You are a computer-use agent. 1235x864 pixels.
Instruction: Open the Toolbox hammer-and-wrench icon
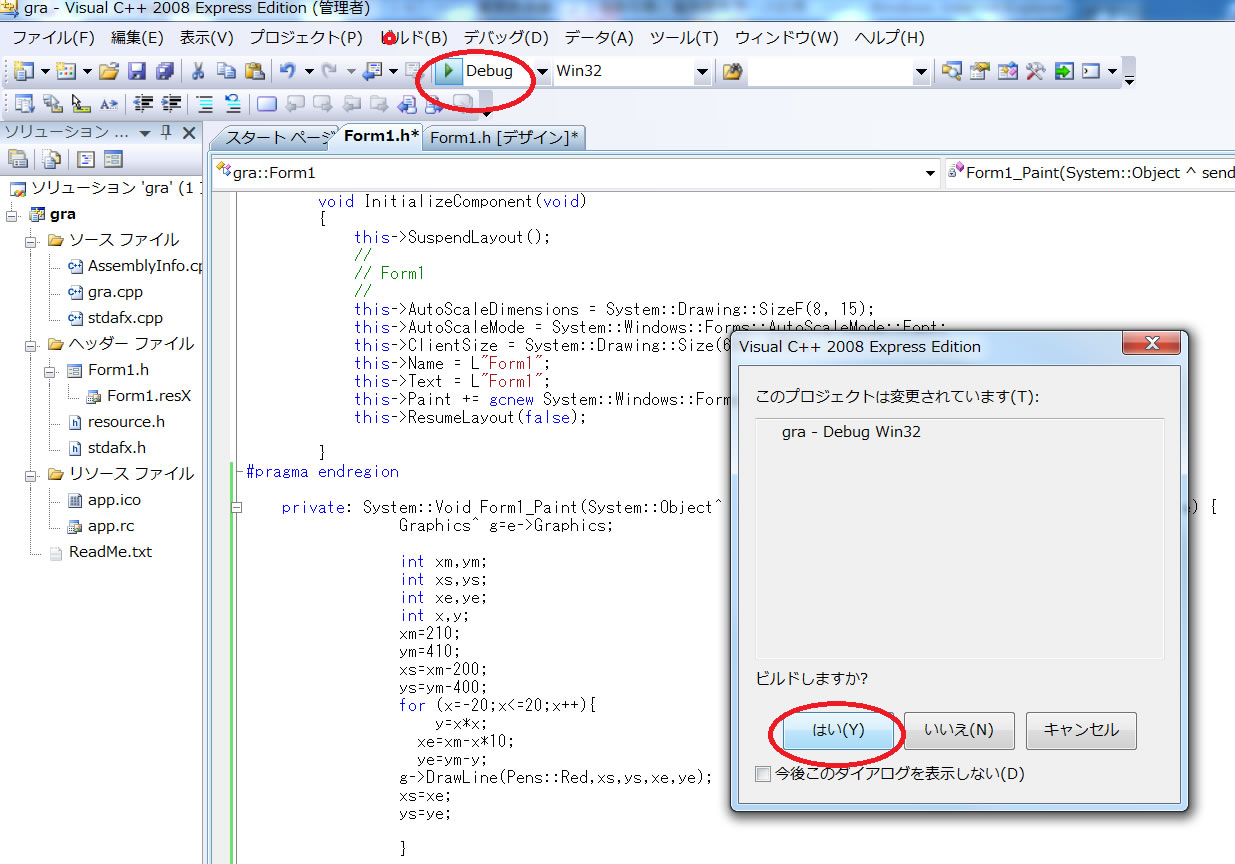coord(1035,71)
